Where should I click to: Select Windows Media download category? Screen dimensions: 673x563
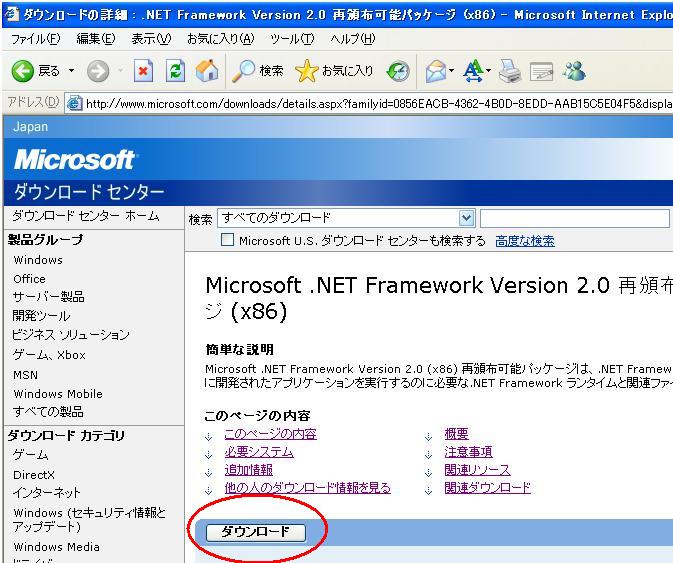click(x=56, y=547)
